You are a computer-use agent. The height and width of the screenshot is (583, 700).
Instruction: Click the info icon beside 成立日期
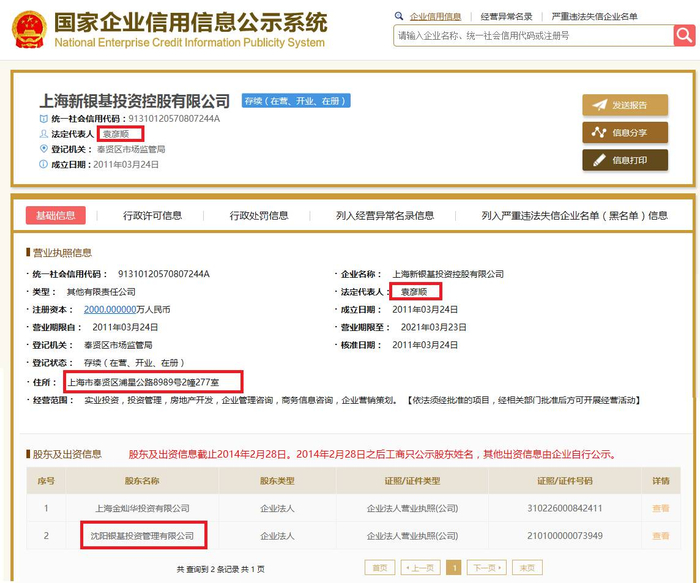click(x=43, y=164)
